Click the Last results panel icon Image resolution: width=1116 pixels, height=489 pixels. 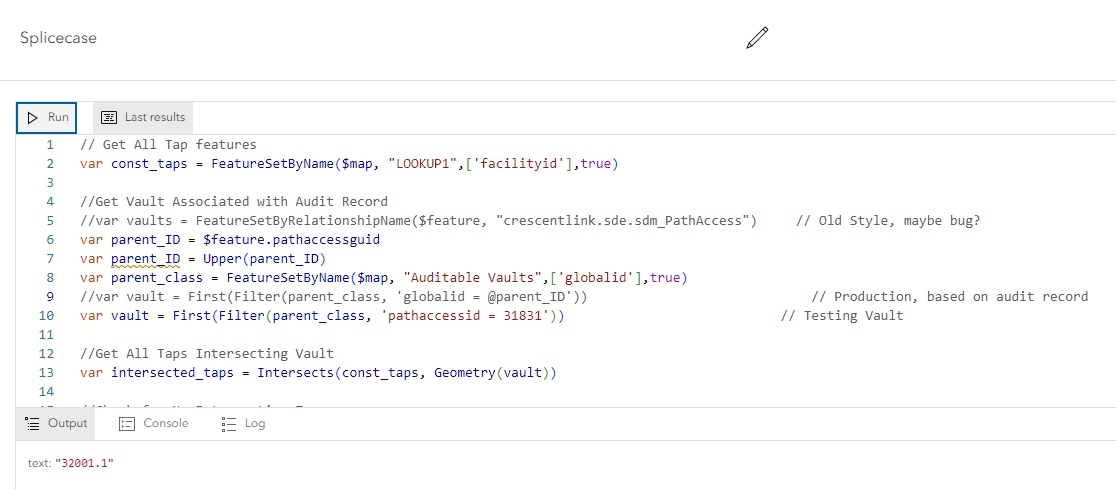109,117
